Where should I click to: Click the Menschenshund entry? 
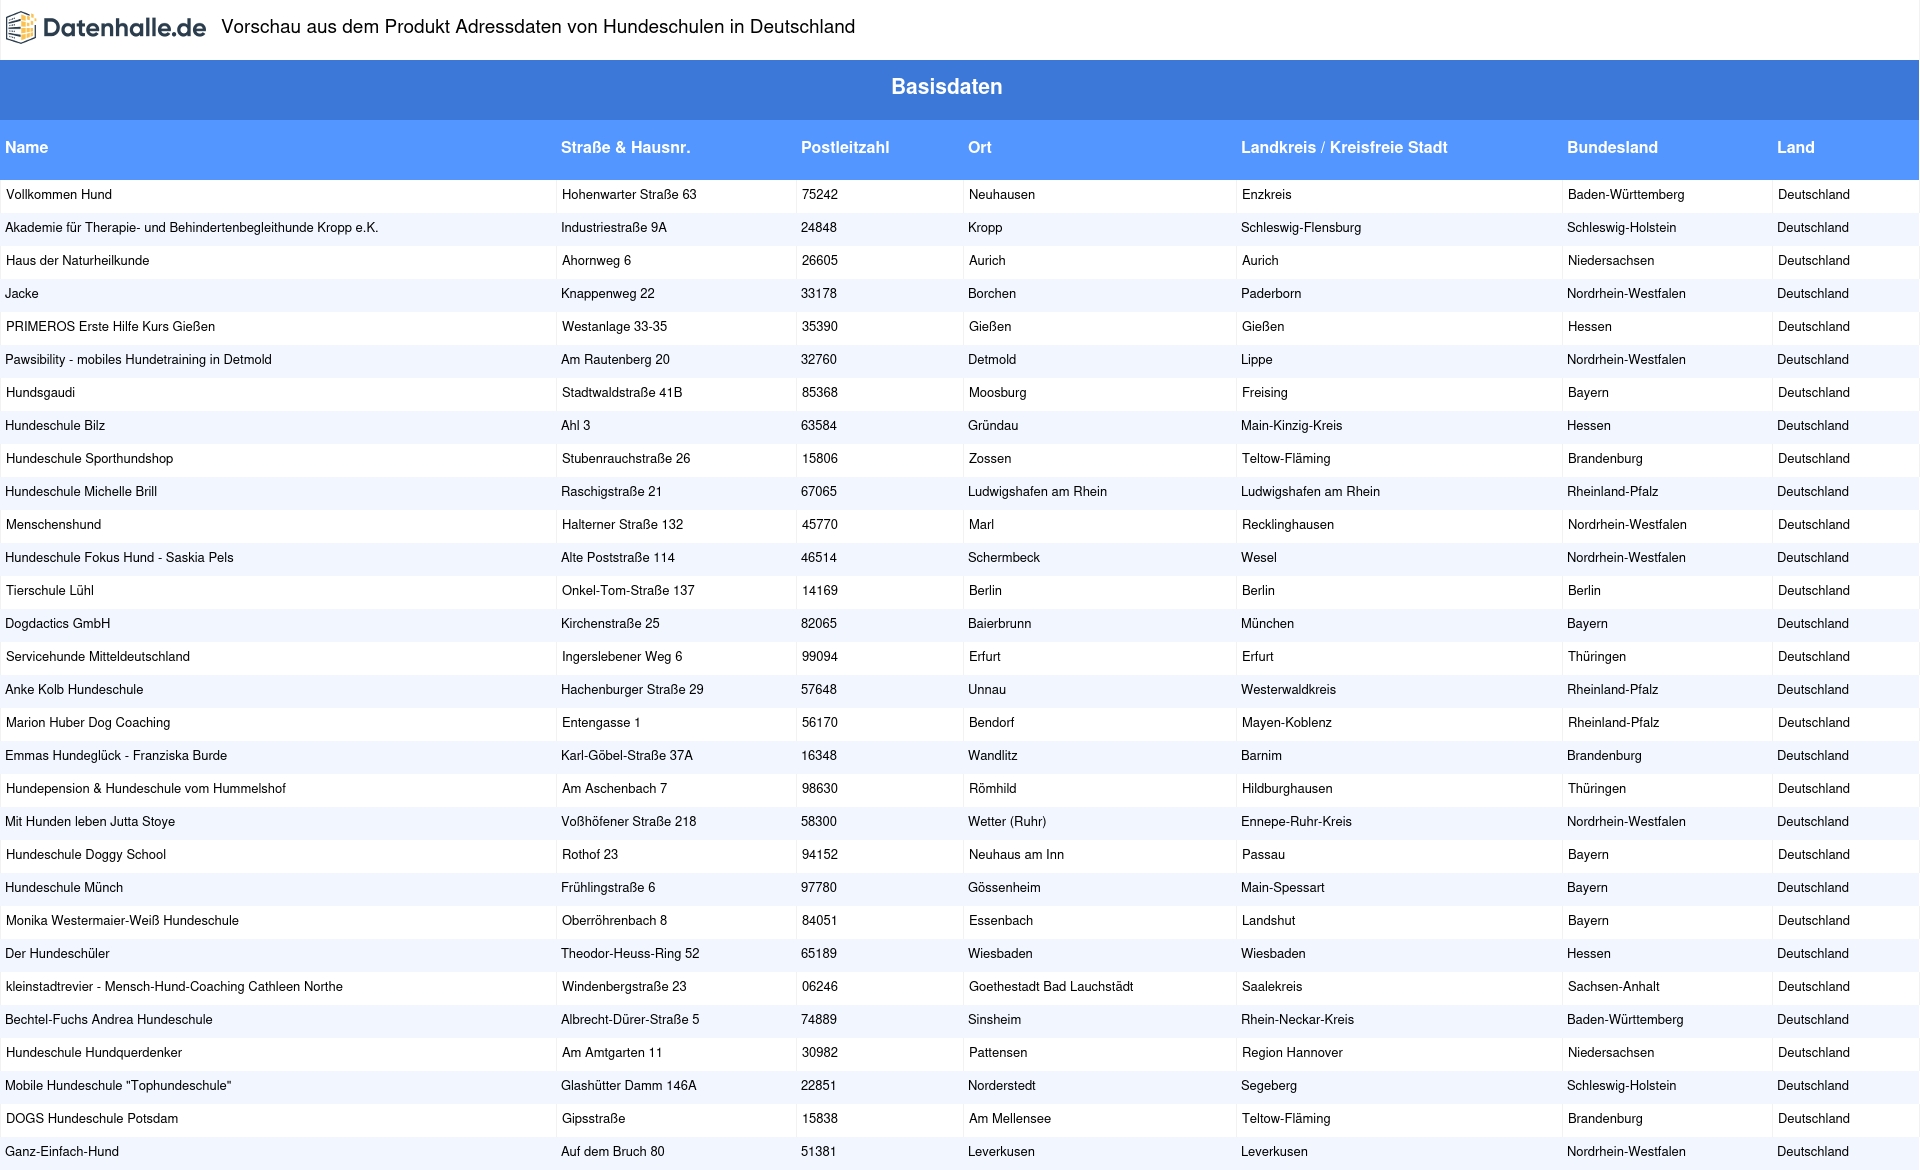click(x=53, y=525)
